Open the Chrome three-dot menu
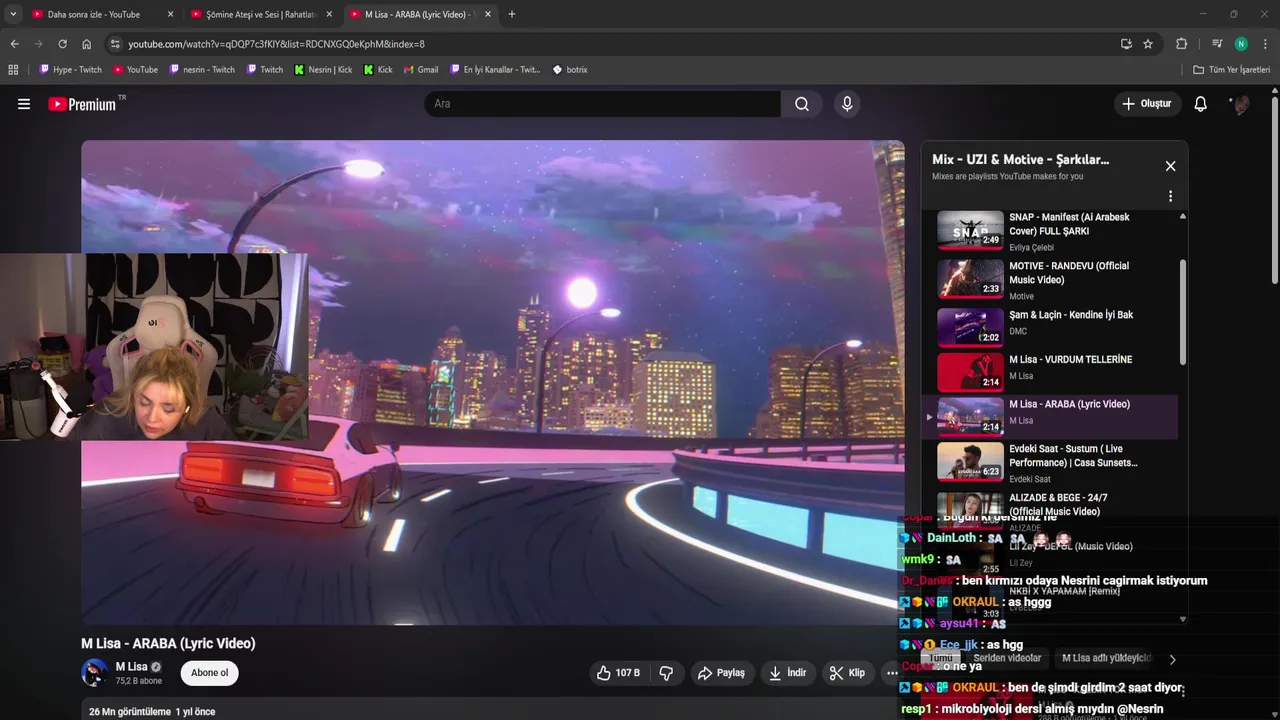This screenshot has width=1280, height=720. point(1265,44)
